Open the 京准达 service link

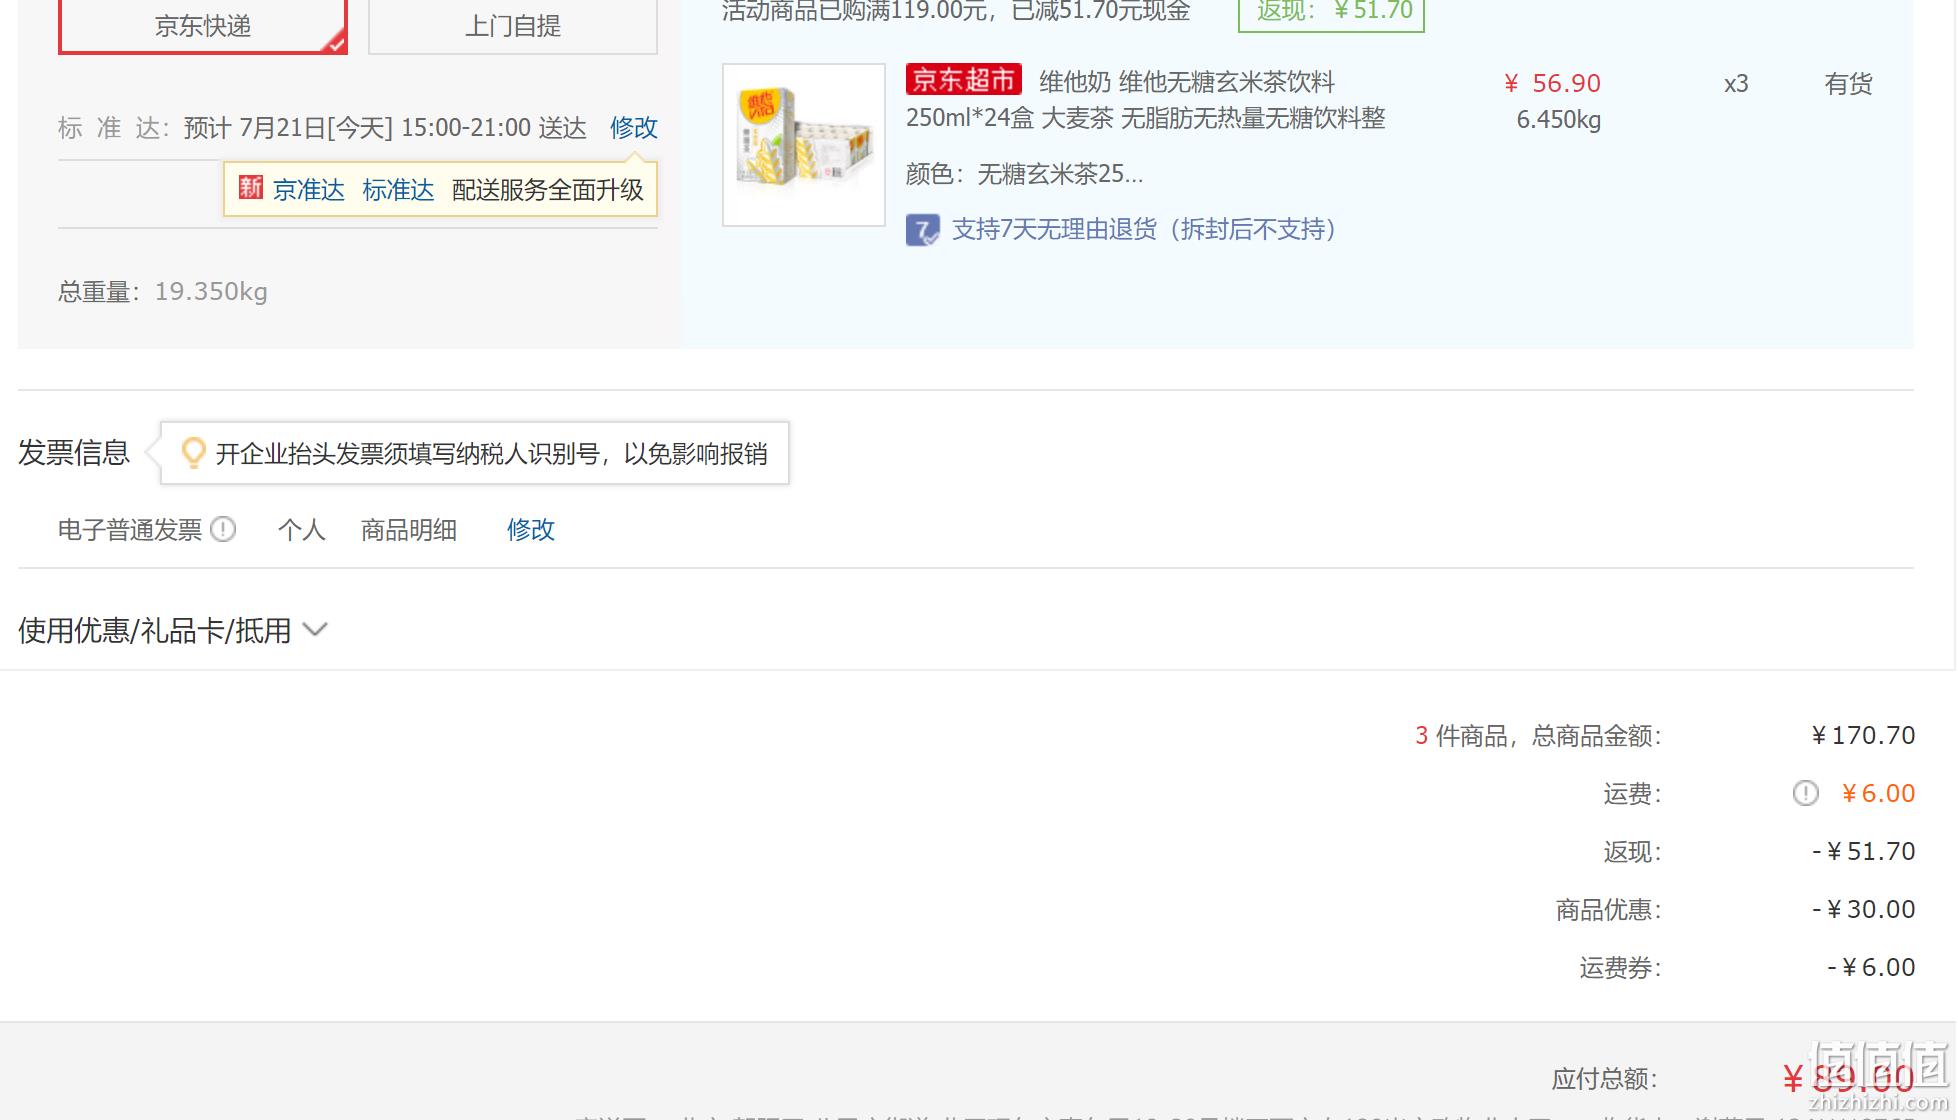pyautogui.click(x=309, y=190)
